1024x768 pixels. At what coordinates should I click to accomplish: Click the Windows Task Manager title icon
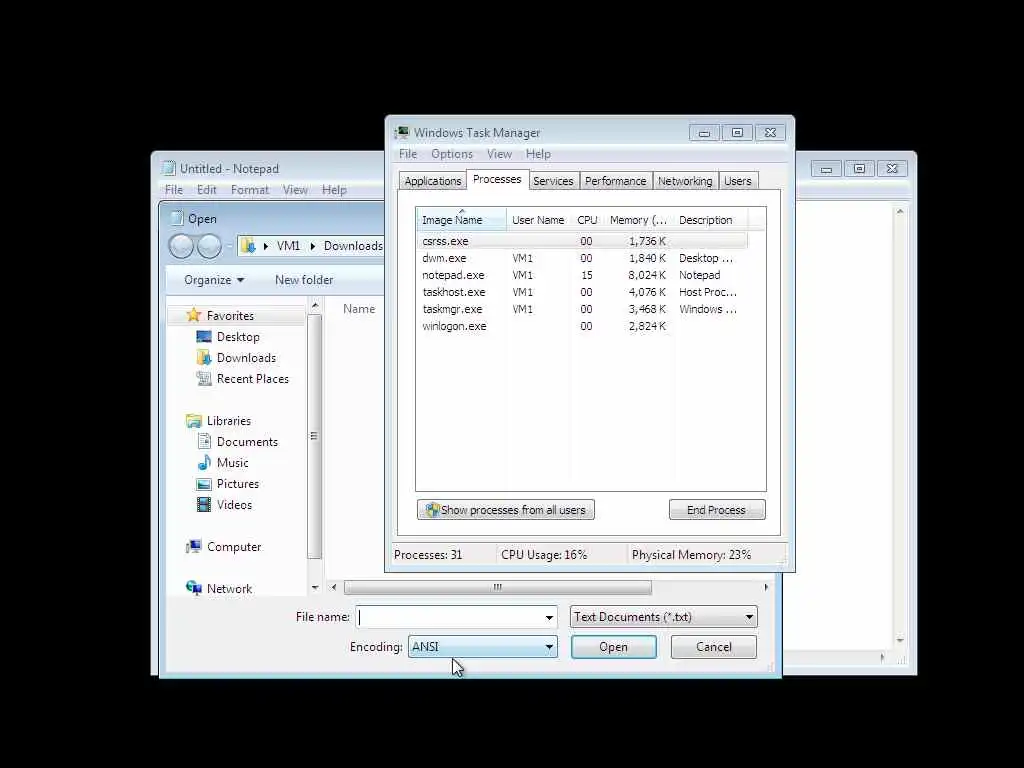402,133
